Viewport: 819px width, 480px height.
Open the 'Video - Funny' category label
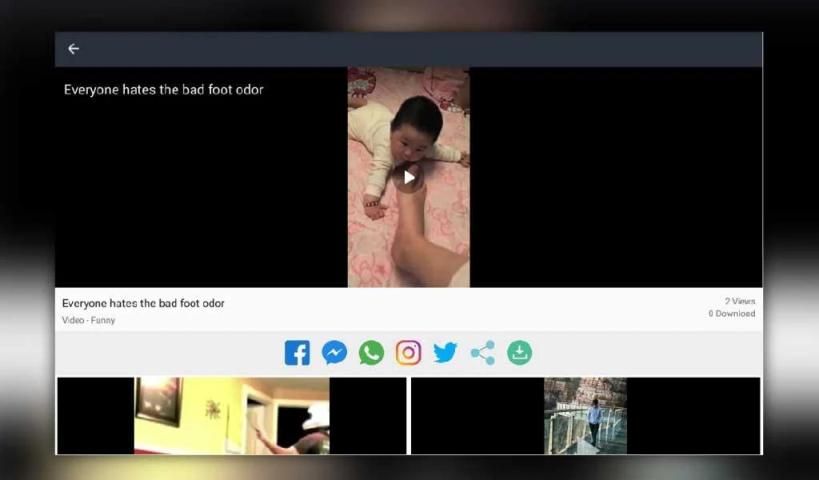click(x=88, y=320)
